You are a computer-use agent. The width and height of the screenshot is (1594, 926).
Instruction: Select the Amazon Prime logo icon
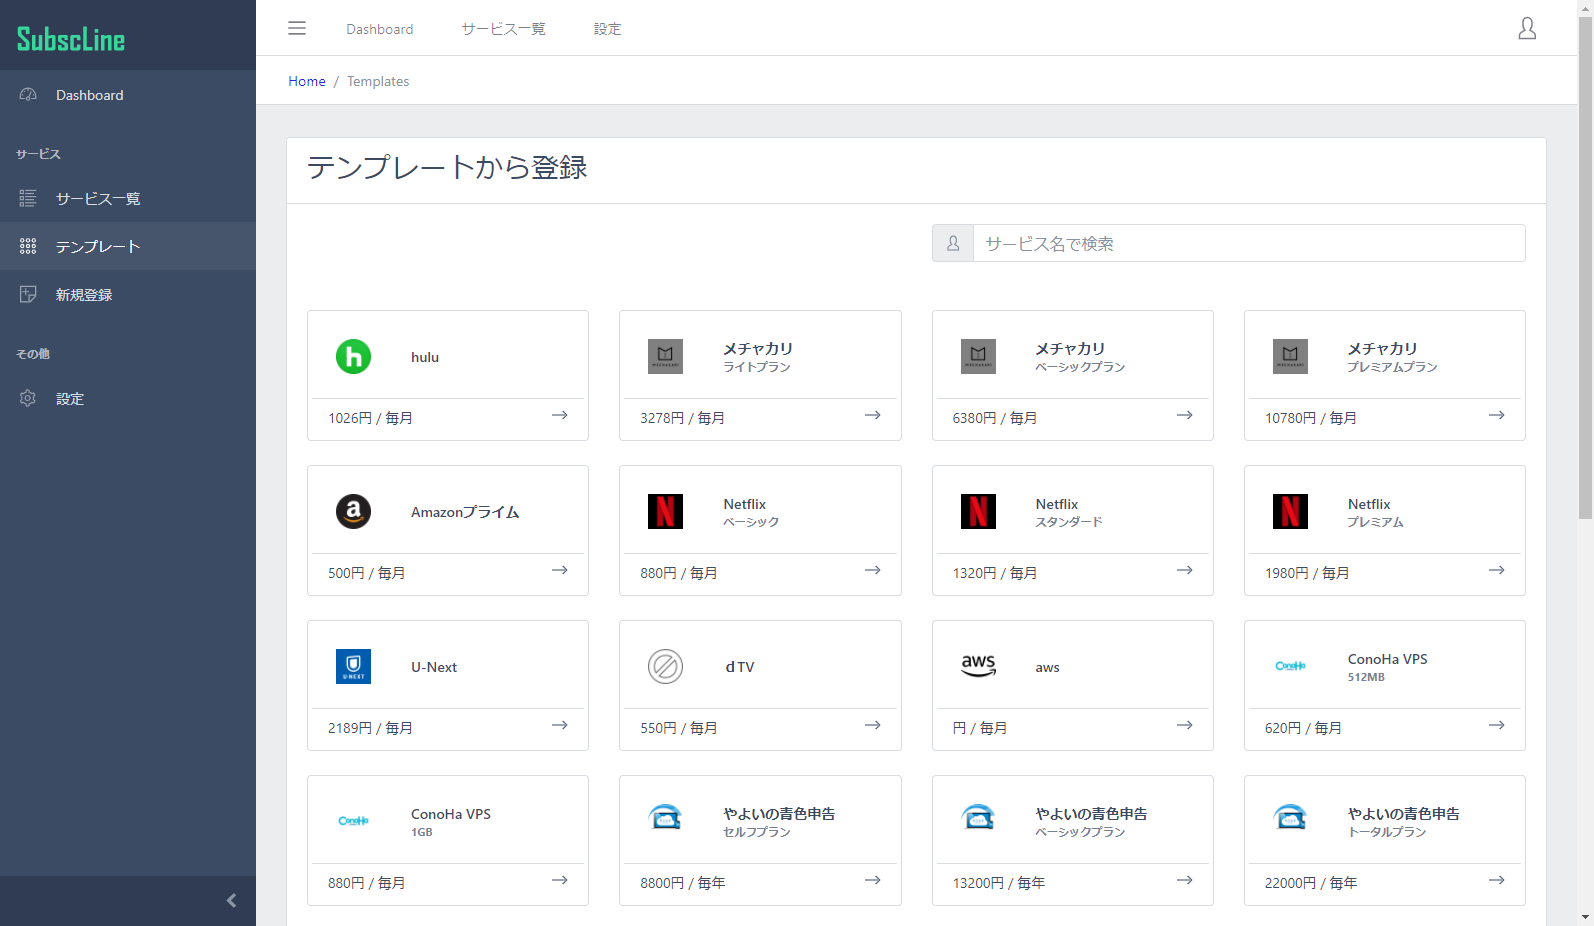point(353,512)
